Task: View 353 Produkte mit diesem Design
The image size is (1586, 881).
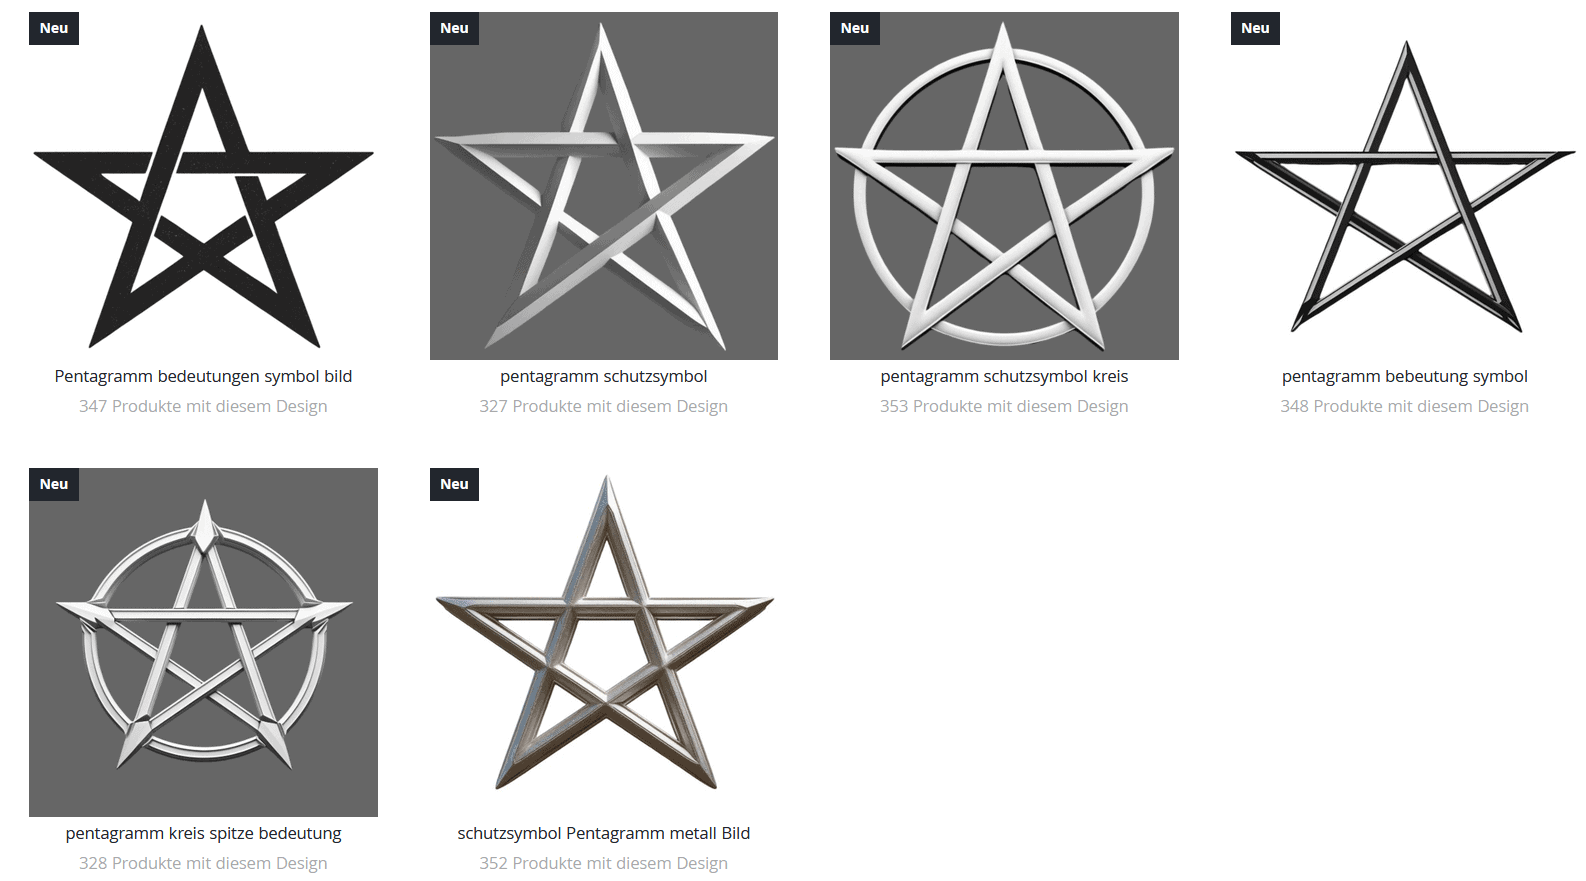Action: pos(1004,406)
